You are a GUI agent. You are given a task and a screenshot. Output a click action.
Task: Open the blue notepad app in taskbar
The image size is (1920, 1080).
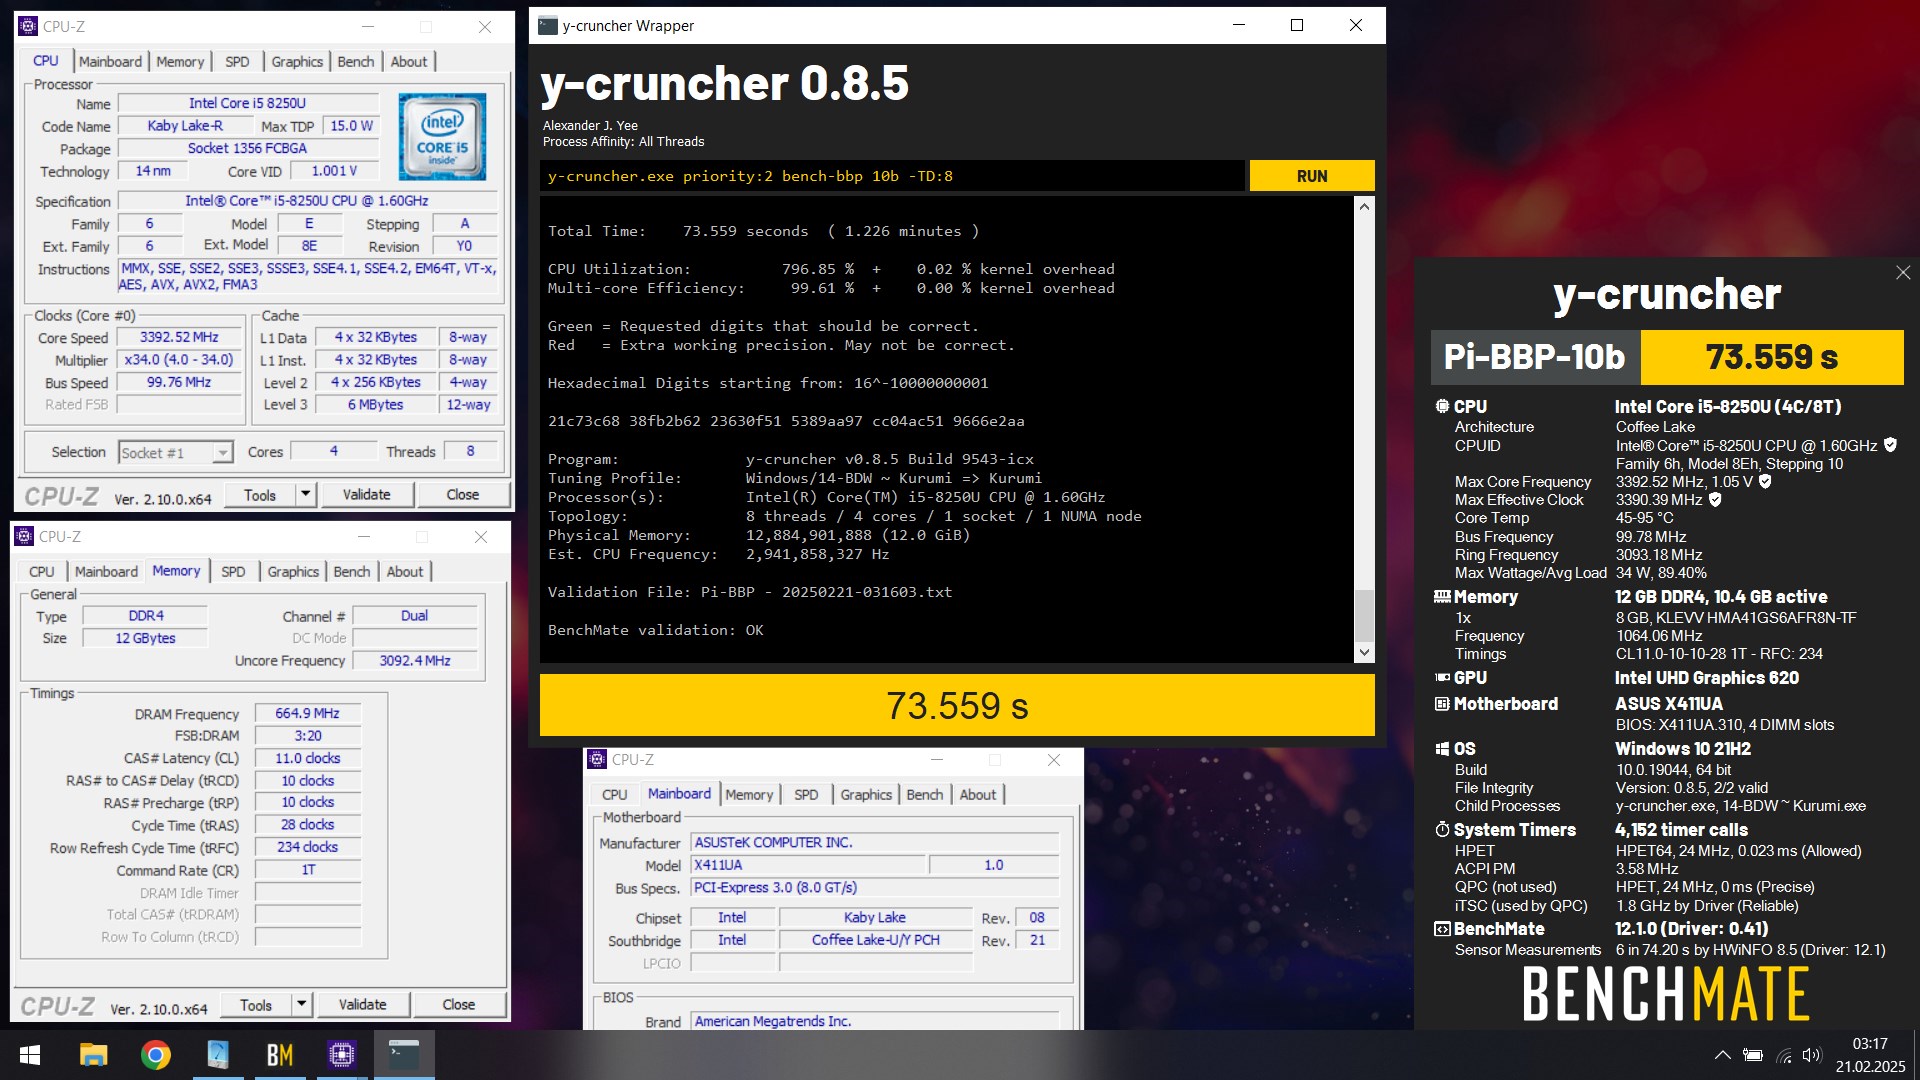217,1055
